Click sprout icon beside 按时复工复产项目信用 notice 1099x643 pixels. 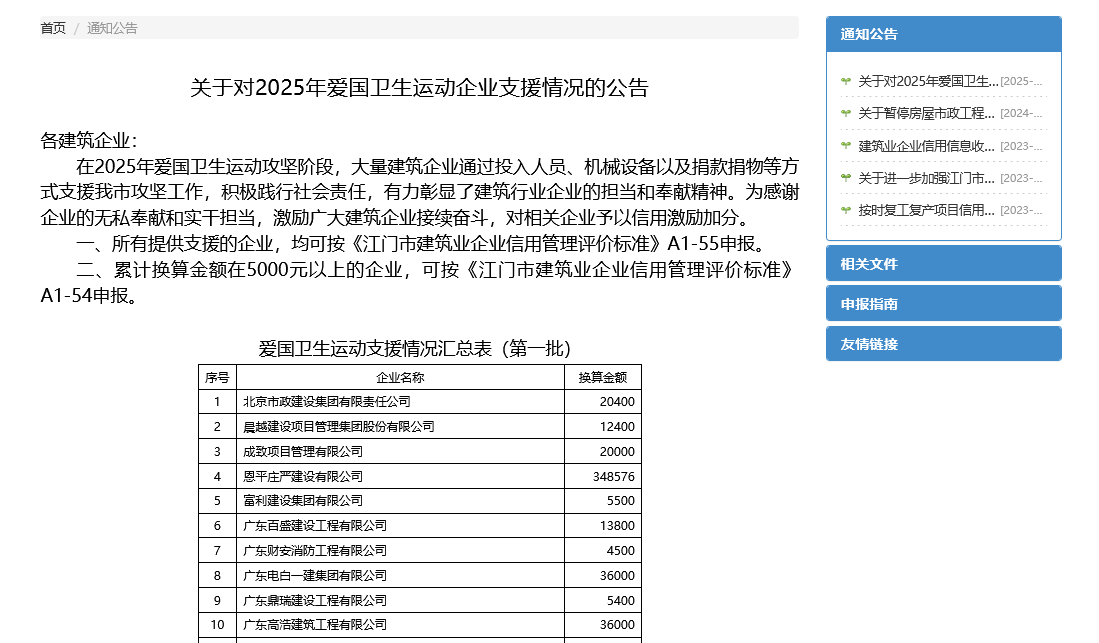click(x=846, y=210)
